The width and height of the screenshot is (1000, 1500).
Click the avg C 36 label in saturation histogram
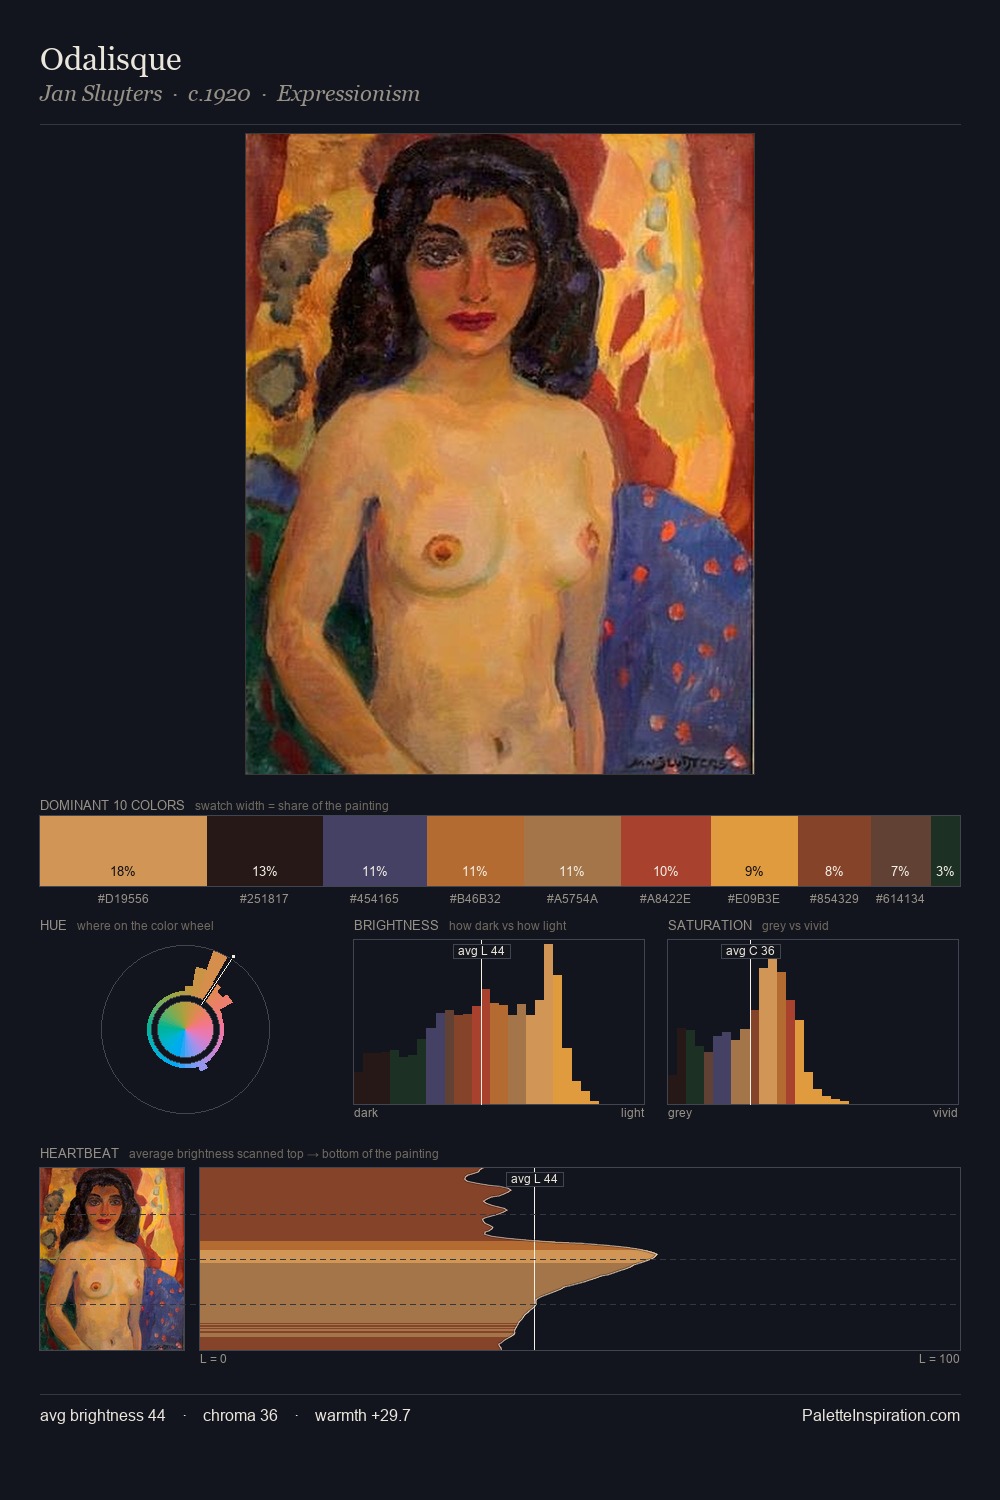(750, 951)
